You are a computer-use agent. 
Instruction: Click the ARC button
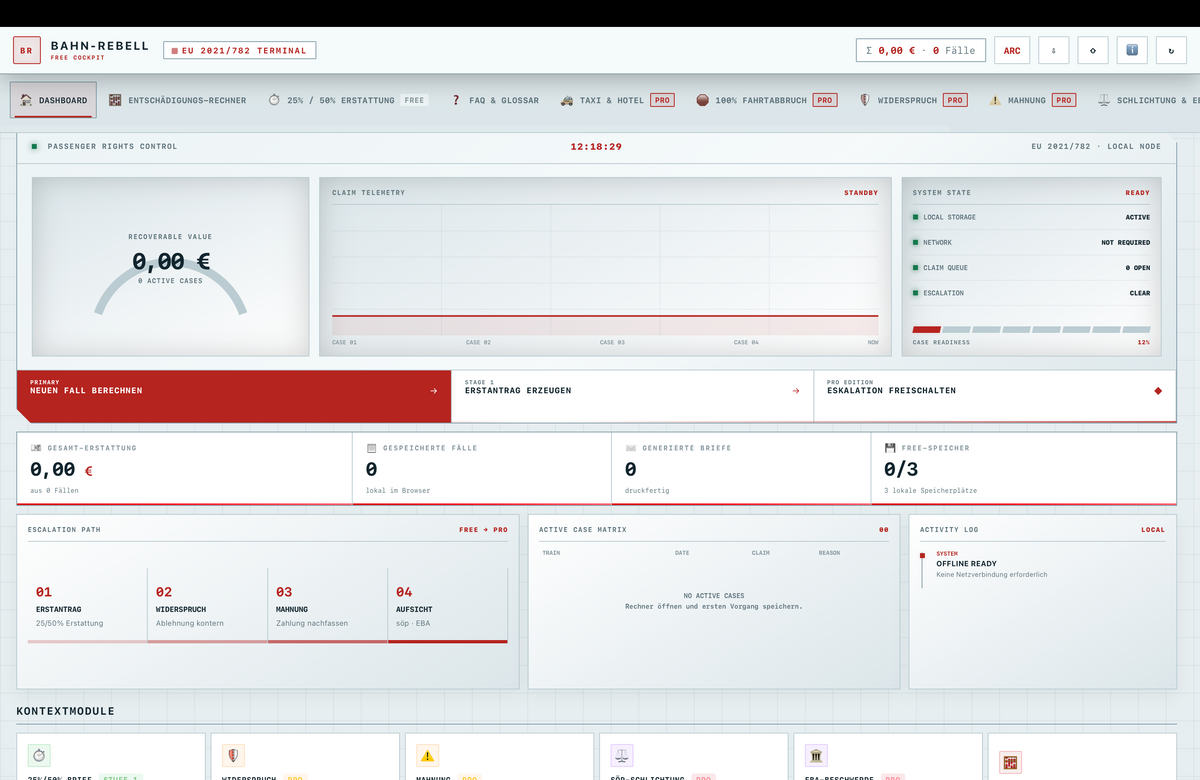coord(1012,50)
